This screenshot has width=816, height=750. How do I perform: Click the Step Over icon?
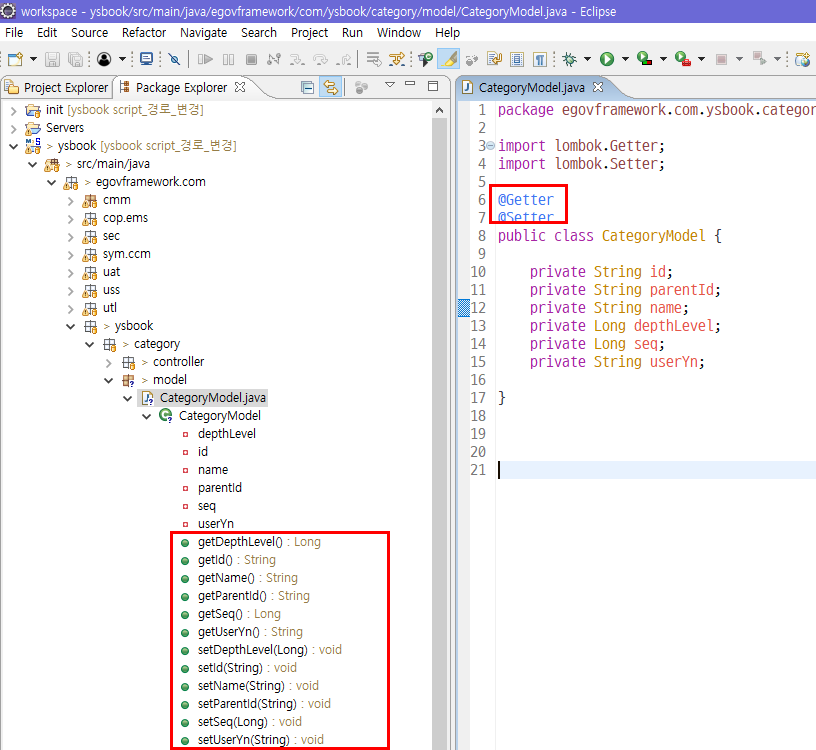(x=320, y=59)
